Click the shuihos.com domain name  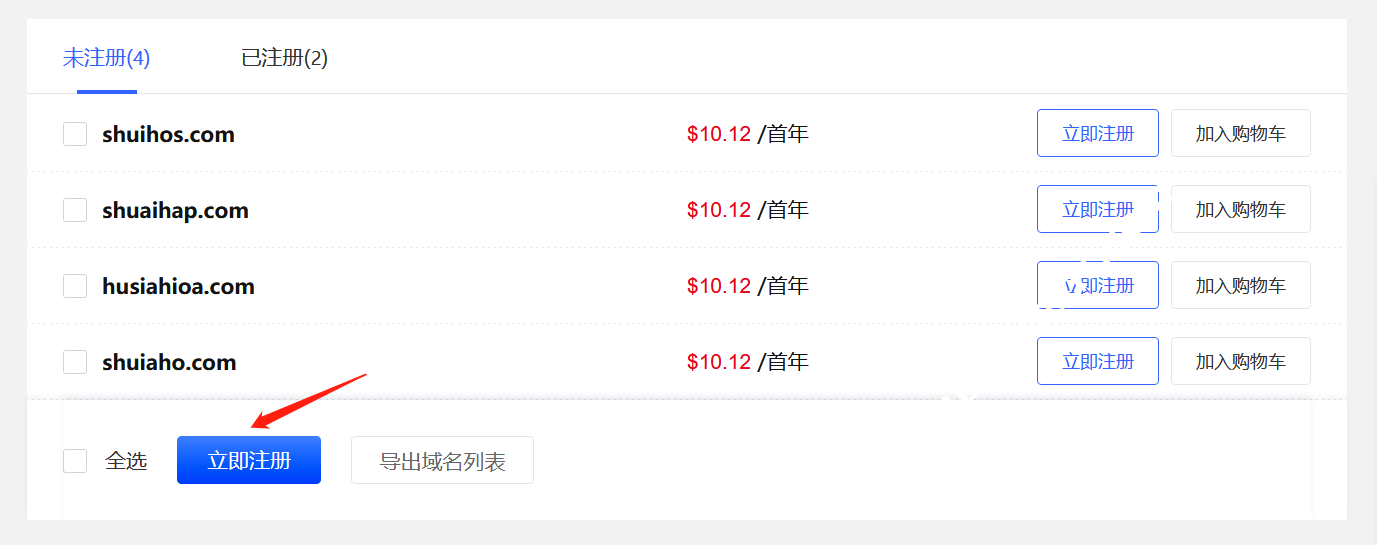pyautogui.click(x=168, y=134)
